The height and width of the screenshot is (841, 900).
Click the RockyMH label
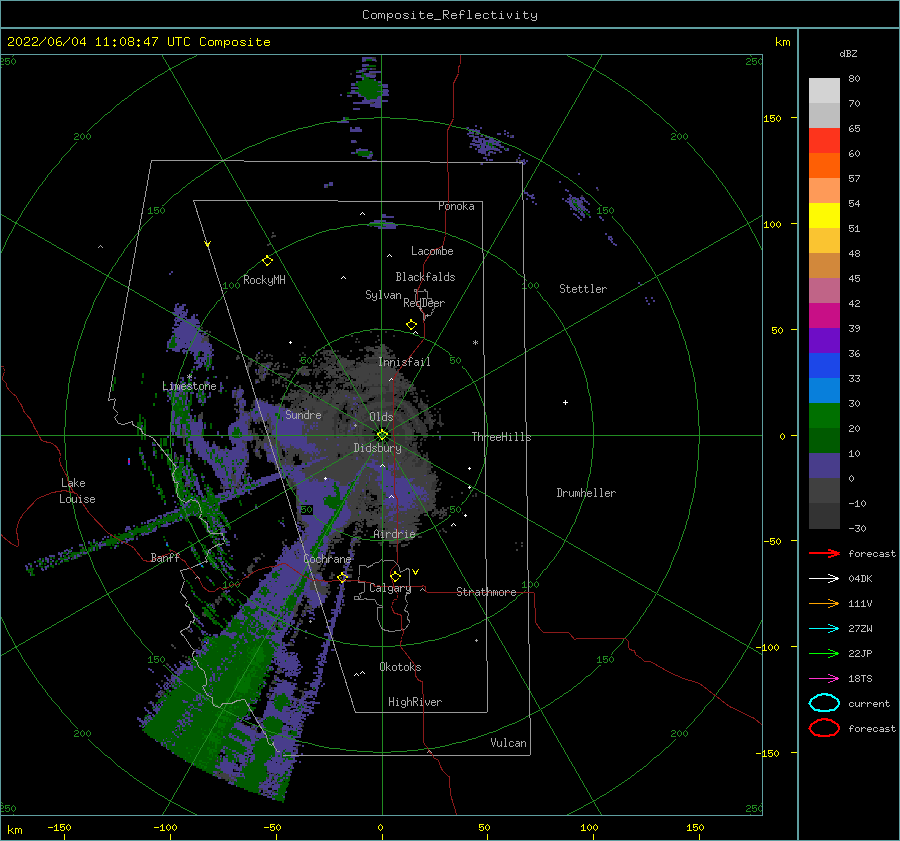(264, 280)
